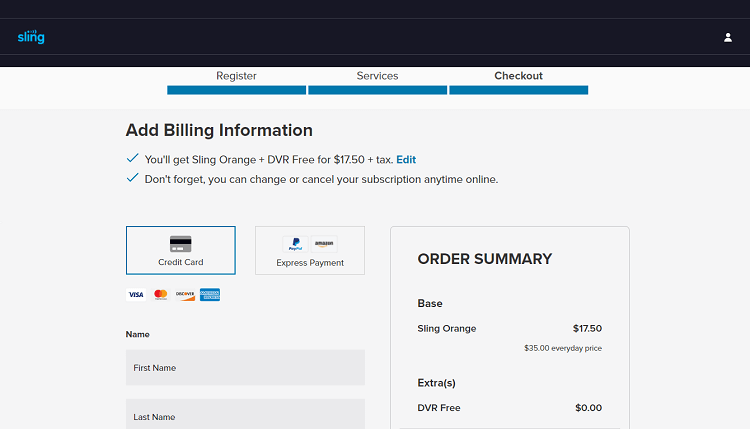Click the Edit link to change the plan
The width and height of the screenshot is (750, 429).
(406, 160)
